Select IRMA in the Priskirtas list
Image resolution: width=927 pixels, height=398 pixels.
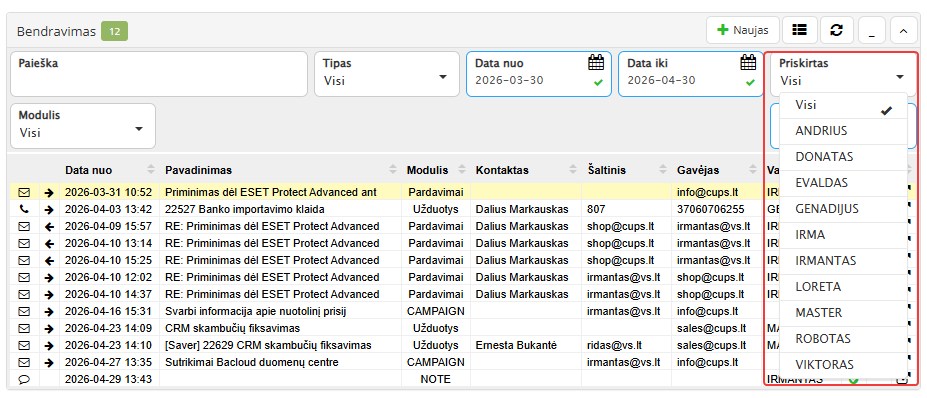[844, 235]
